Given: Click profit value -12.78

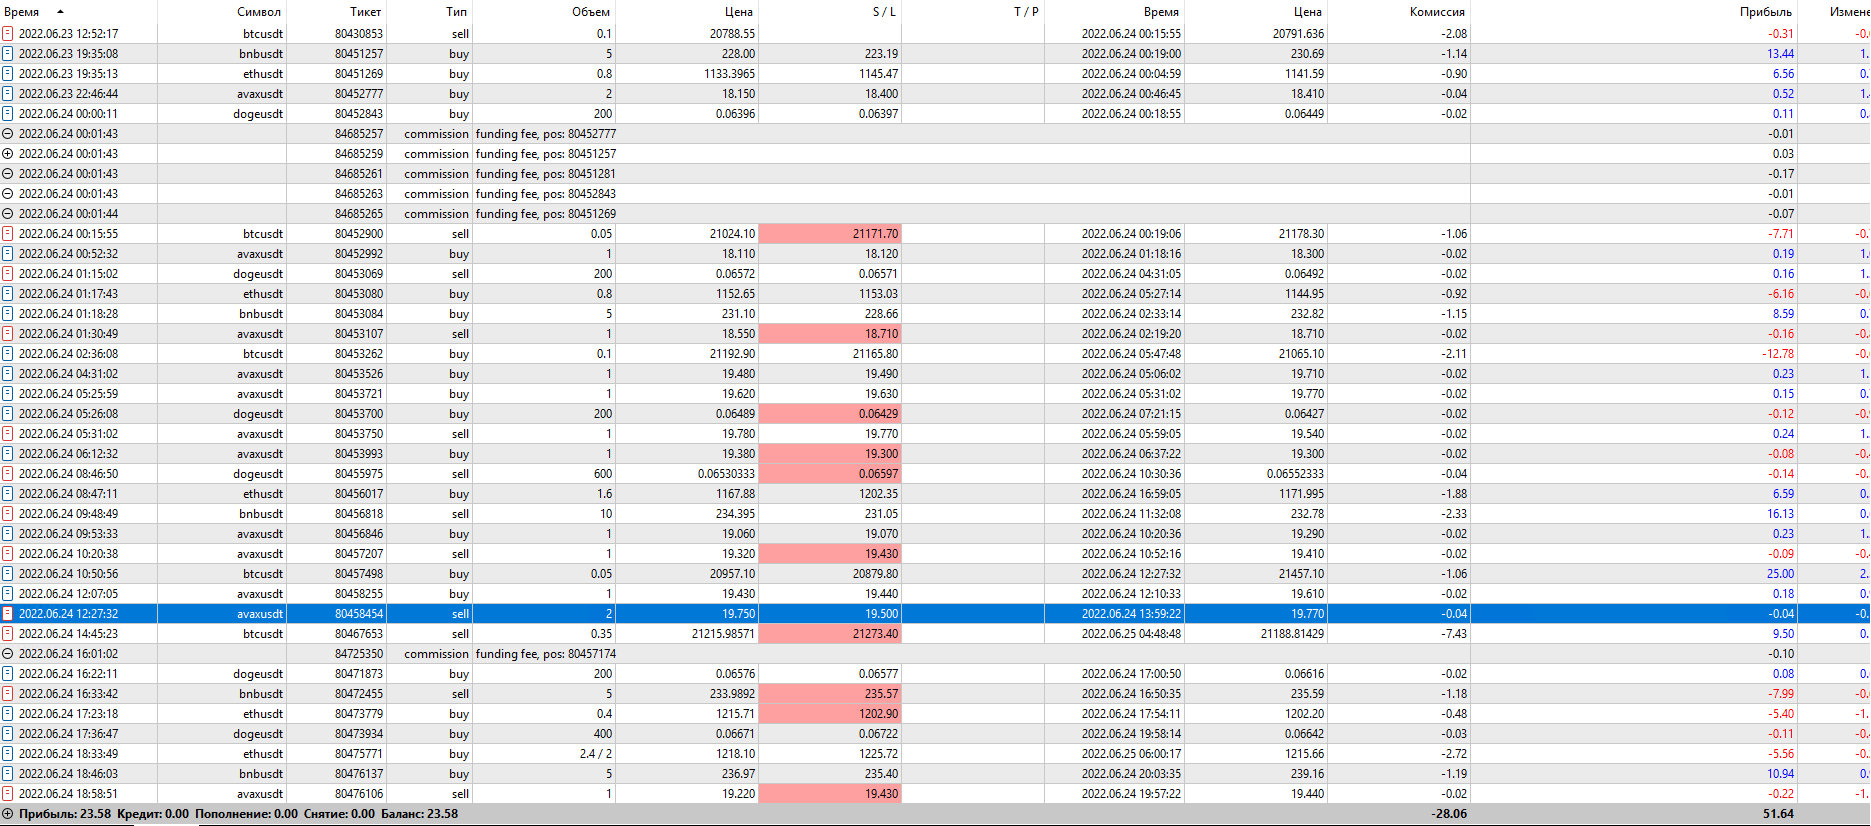Looking at the screenshot, I should [x=1778, y=353].
